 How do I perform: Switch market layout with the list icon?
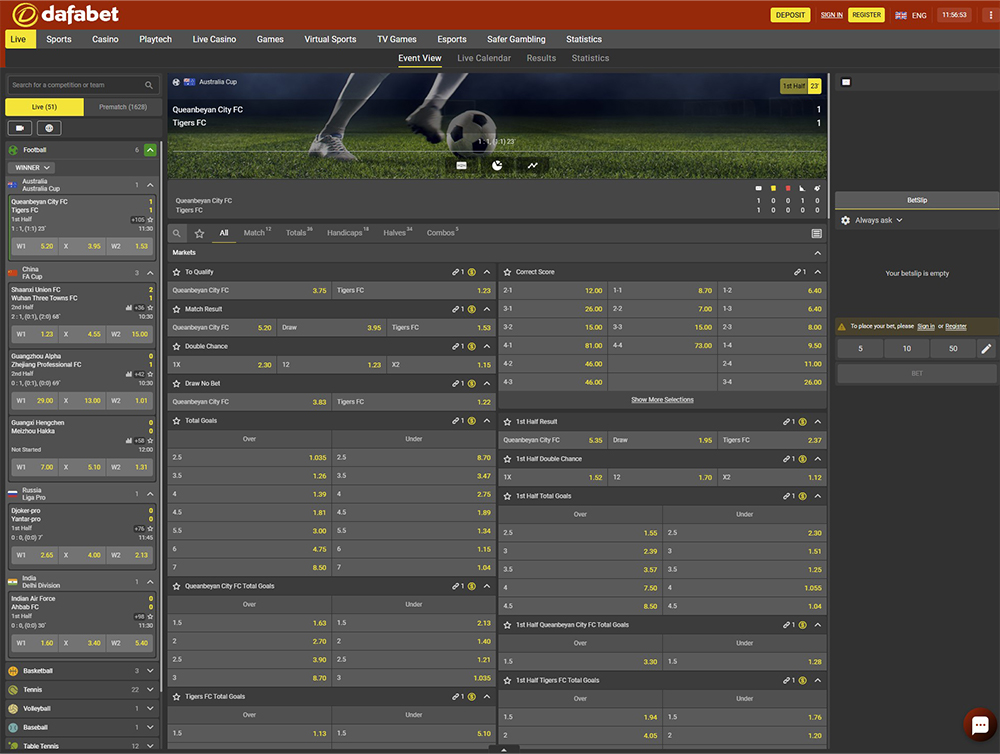tap(816, 233)
